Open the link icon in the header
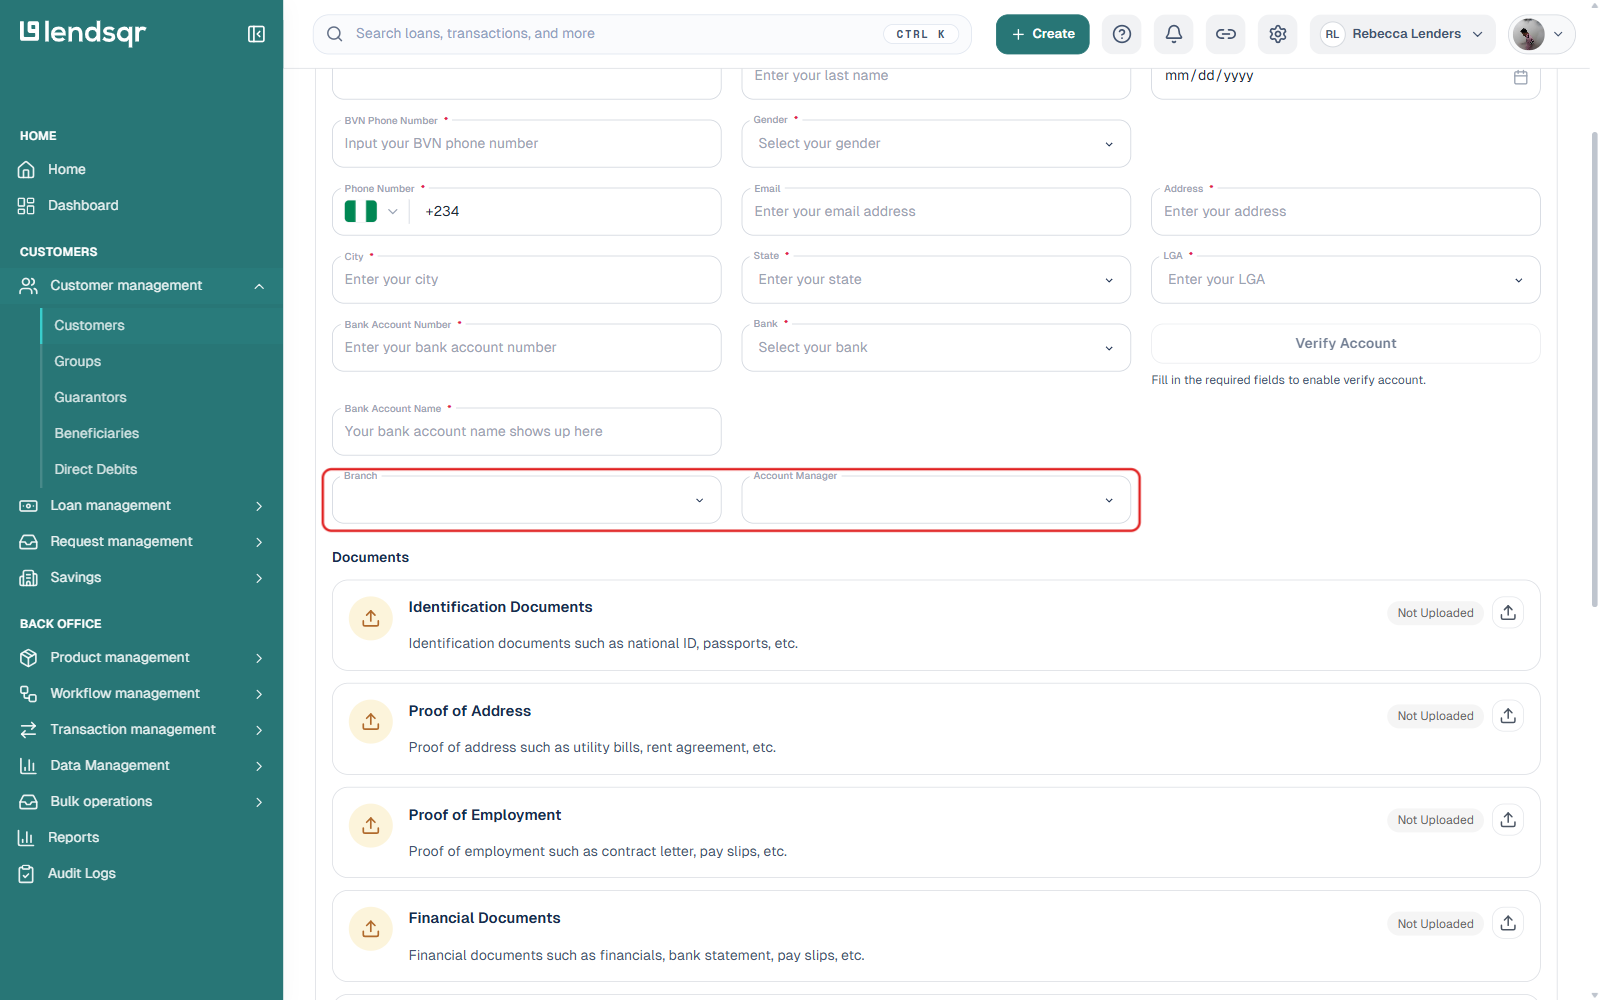The image size is (1600, 1000). tap(1226, 34)
